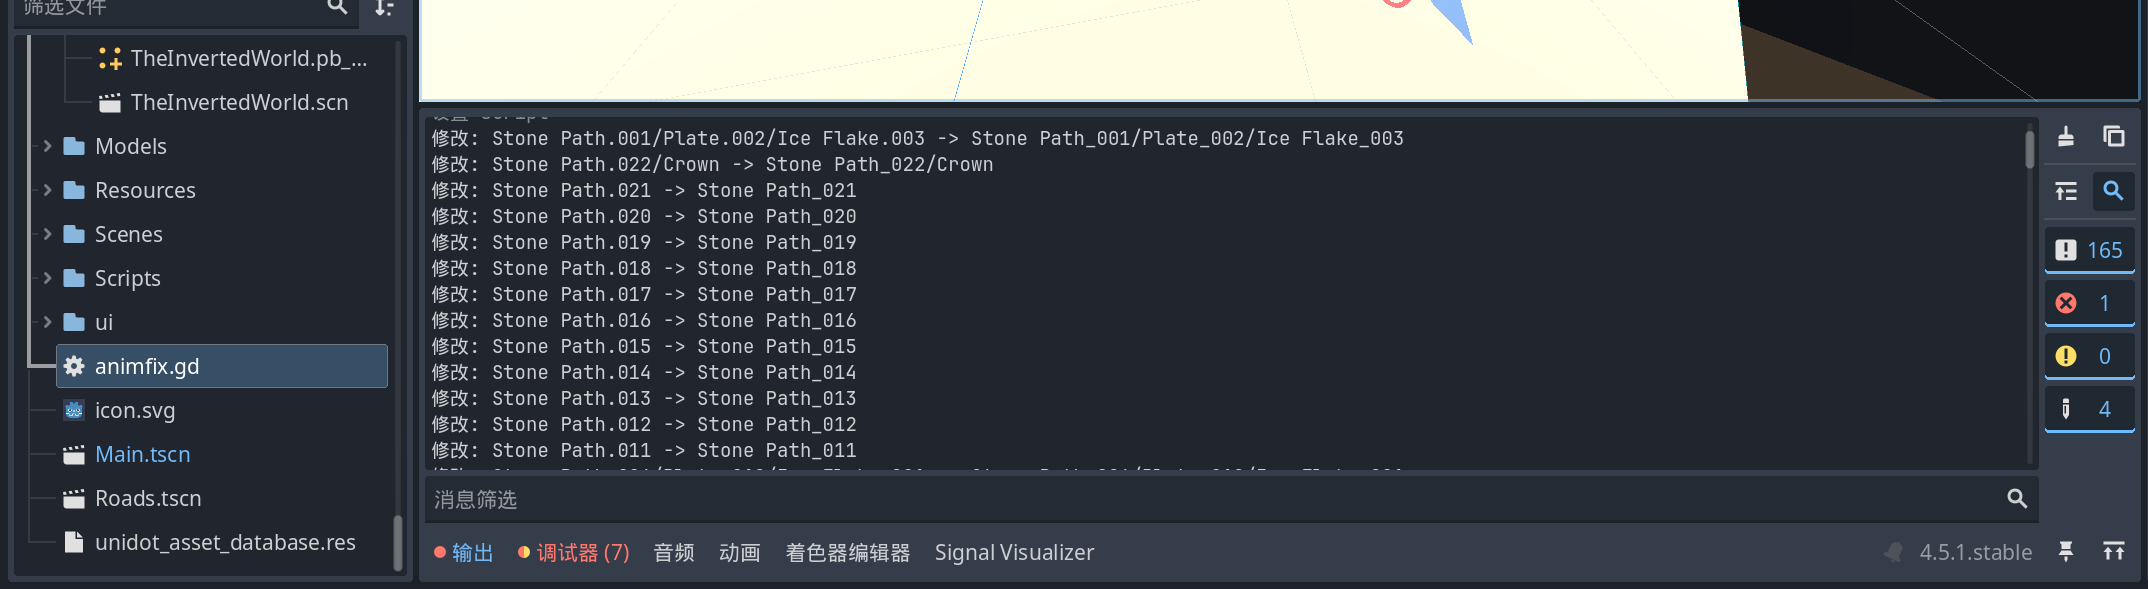The image size is (2148, 589).
Task: Click the search icon in the 消息筛选 bar
Action: point(2016,499)
